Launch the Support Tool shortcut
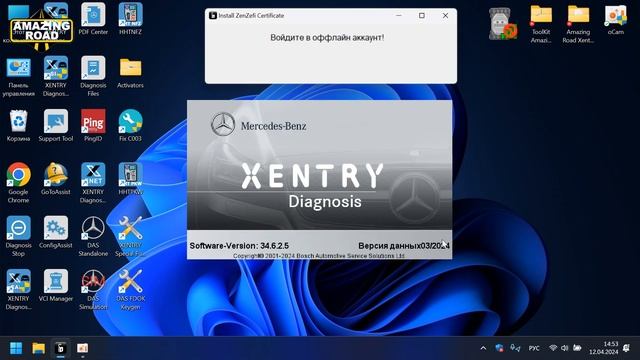640x360 pixels. (x=56, y=126)
